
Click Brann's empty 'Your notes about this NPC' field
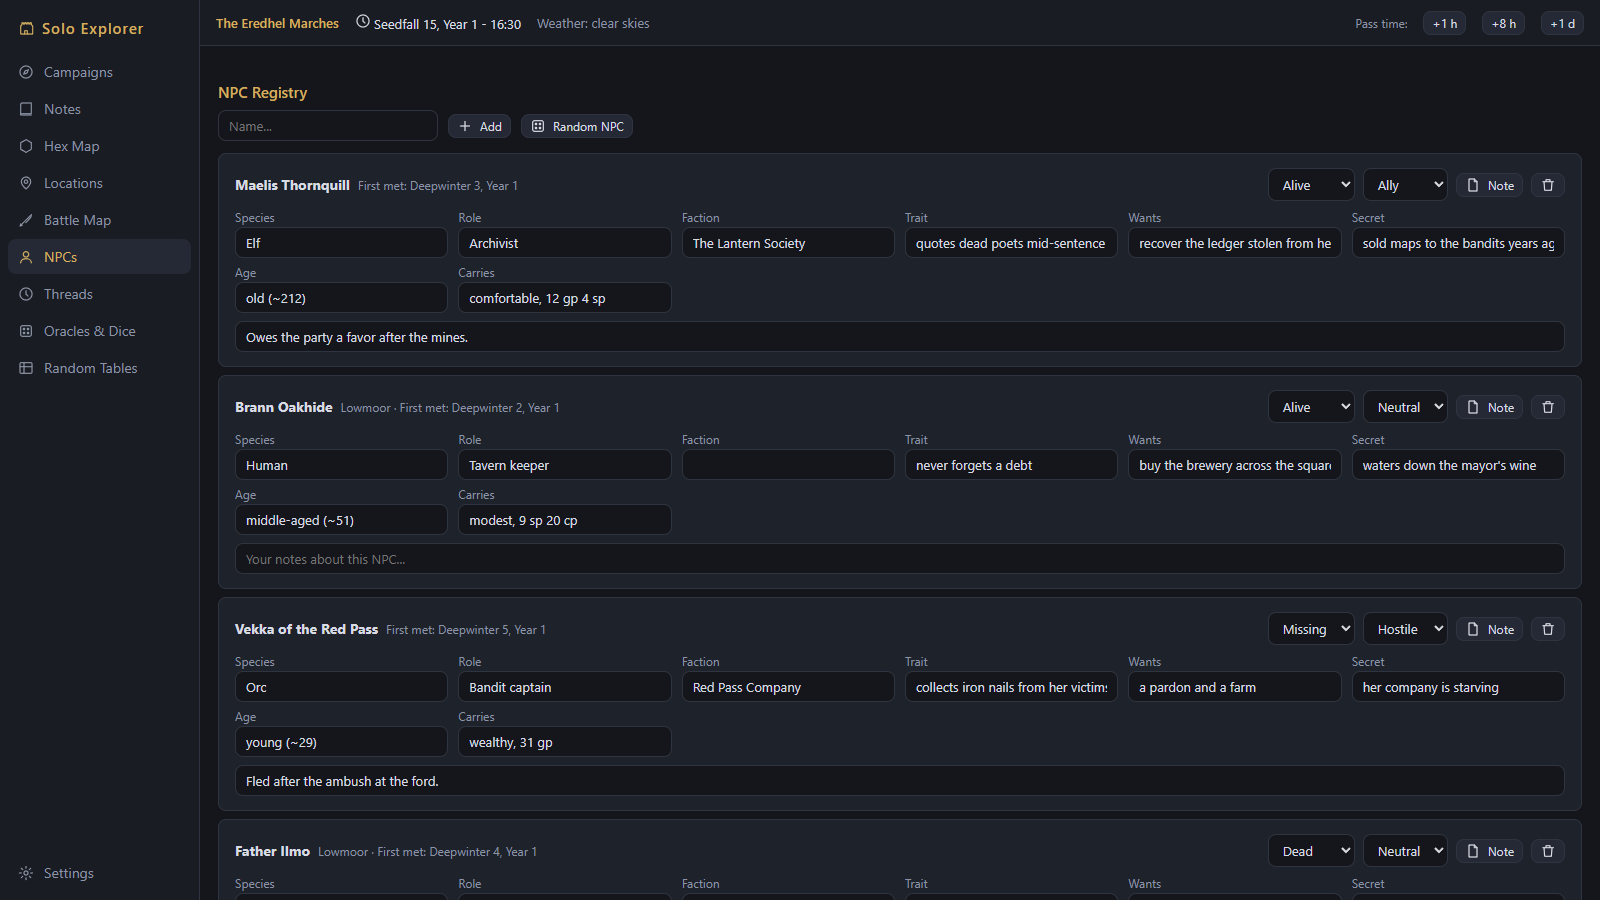900,559
